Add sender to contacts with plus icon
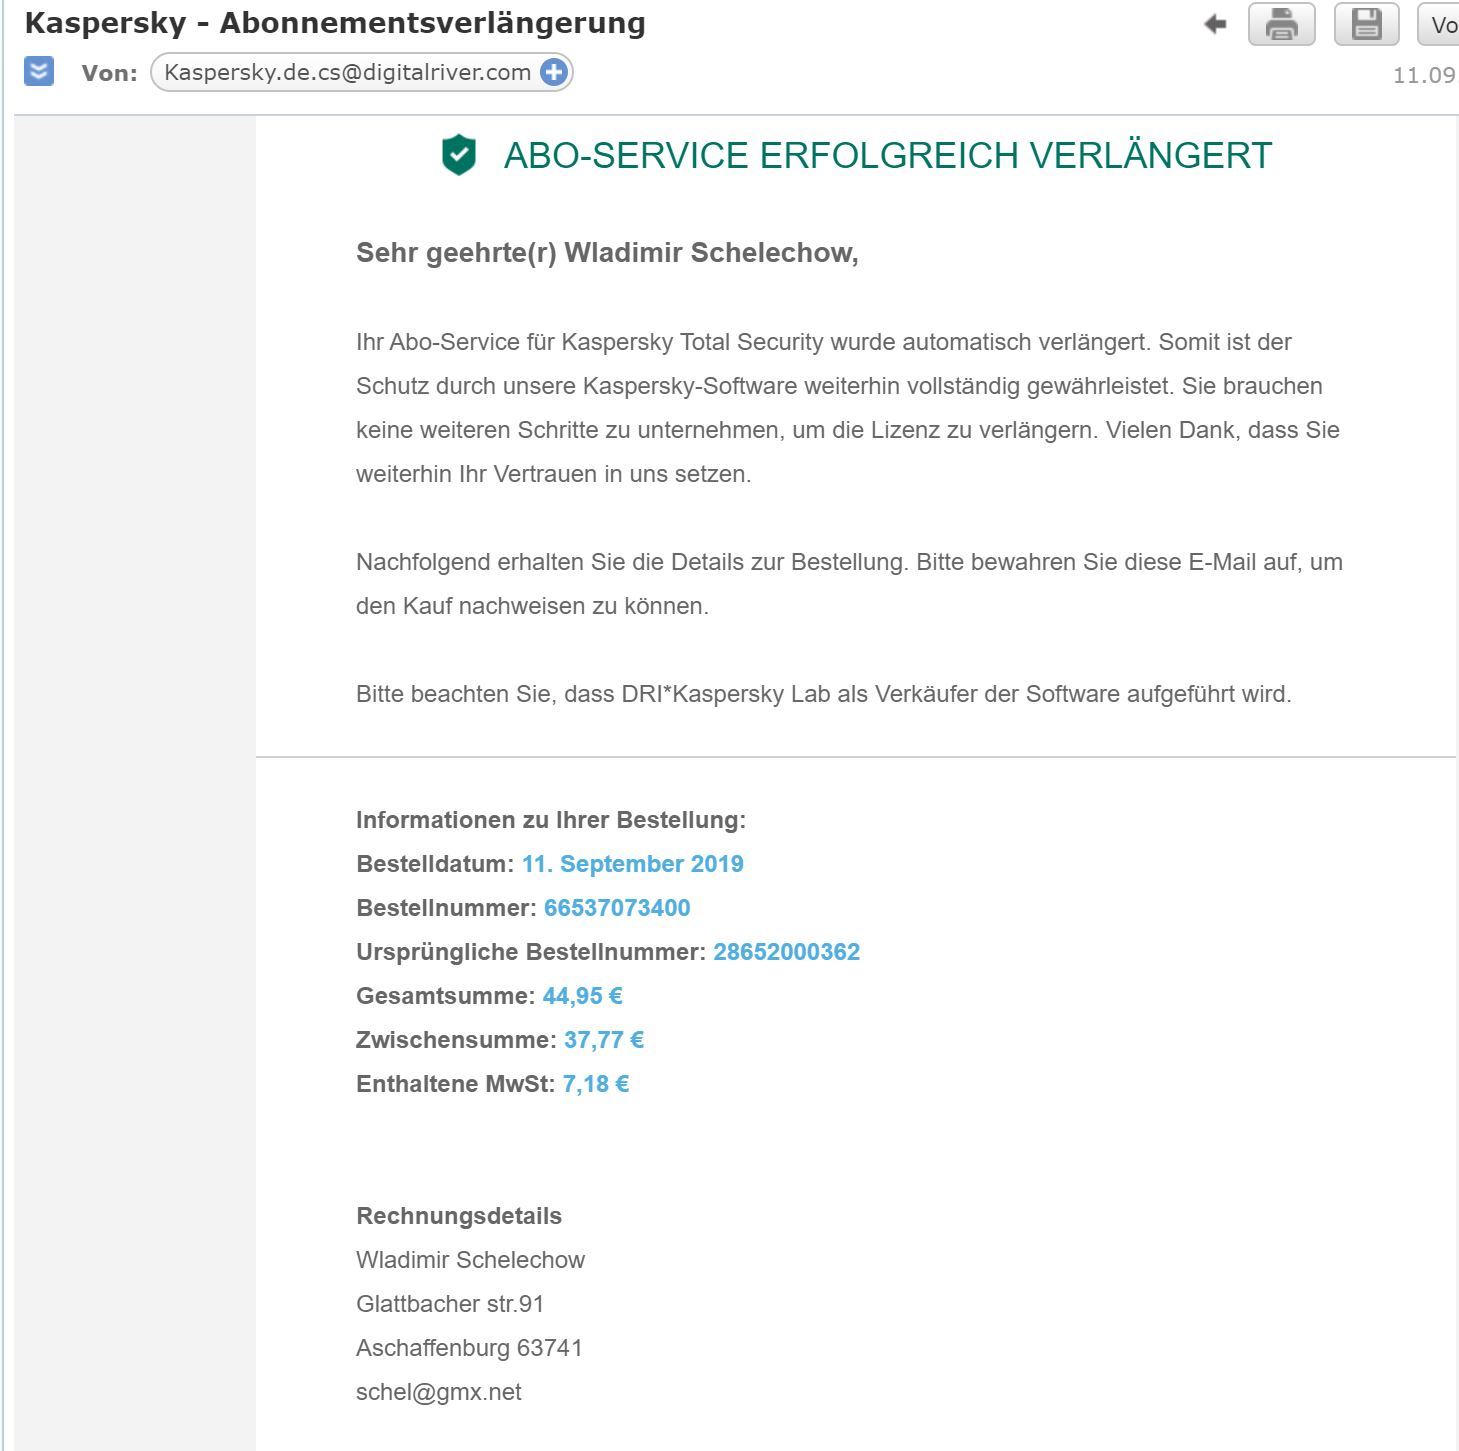The height and width of the screenshot is (1451, 1459). (x=553, y=72)
